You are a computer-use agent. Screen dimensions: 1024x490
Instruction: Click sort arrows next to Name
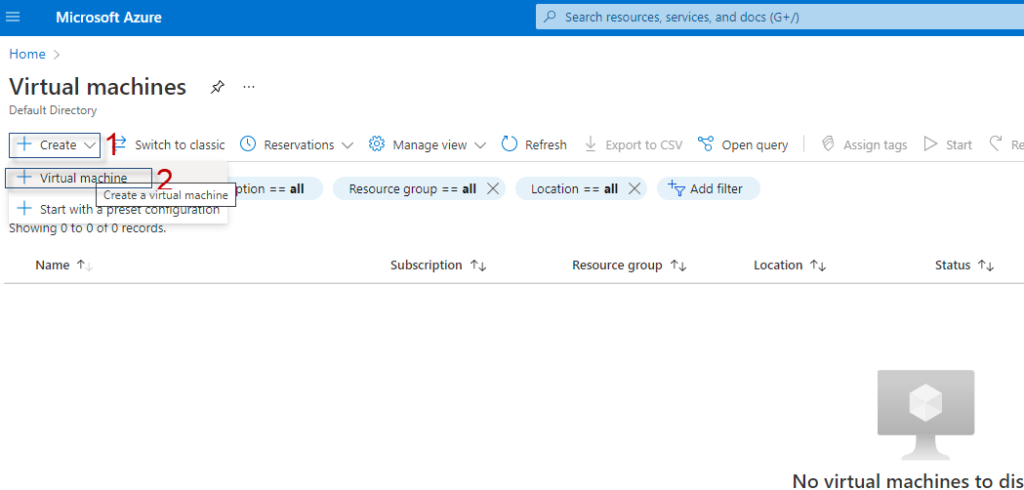click(x=85, y=265)
